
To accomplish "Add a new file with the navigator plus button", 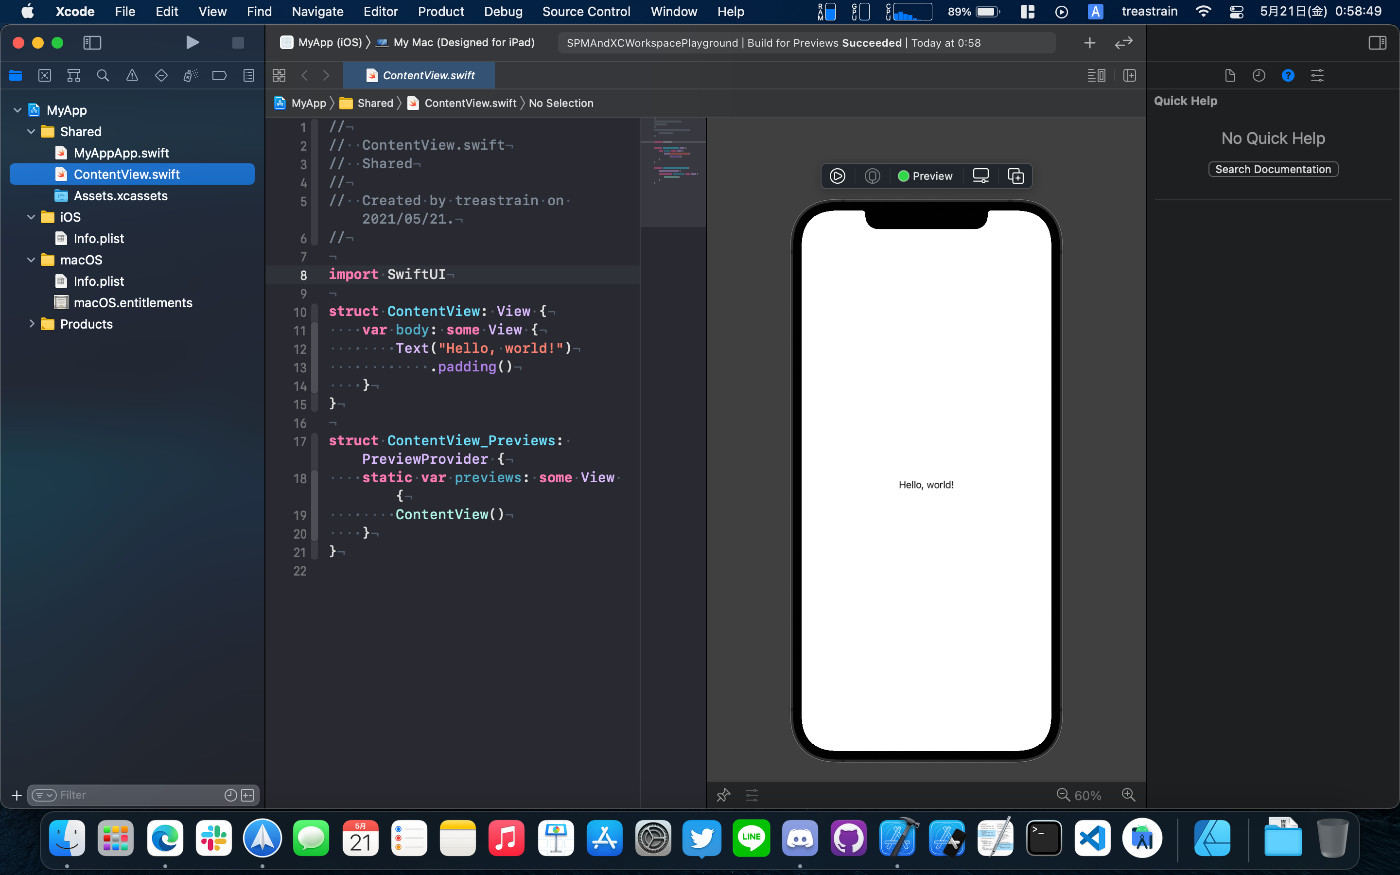I will pos(16,795).
